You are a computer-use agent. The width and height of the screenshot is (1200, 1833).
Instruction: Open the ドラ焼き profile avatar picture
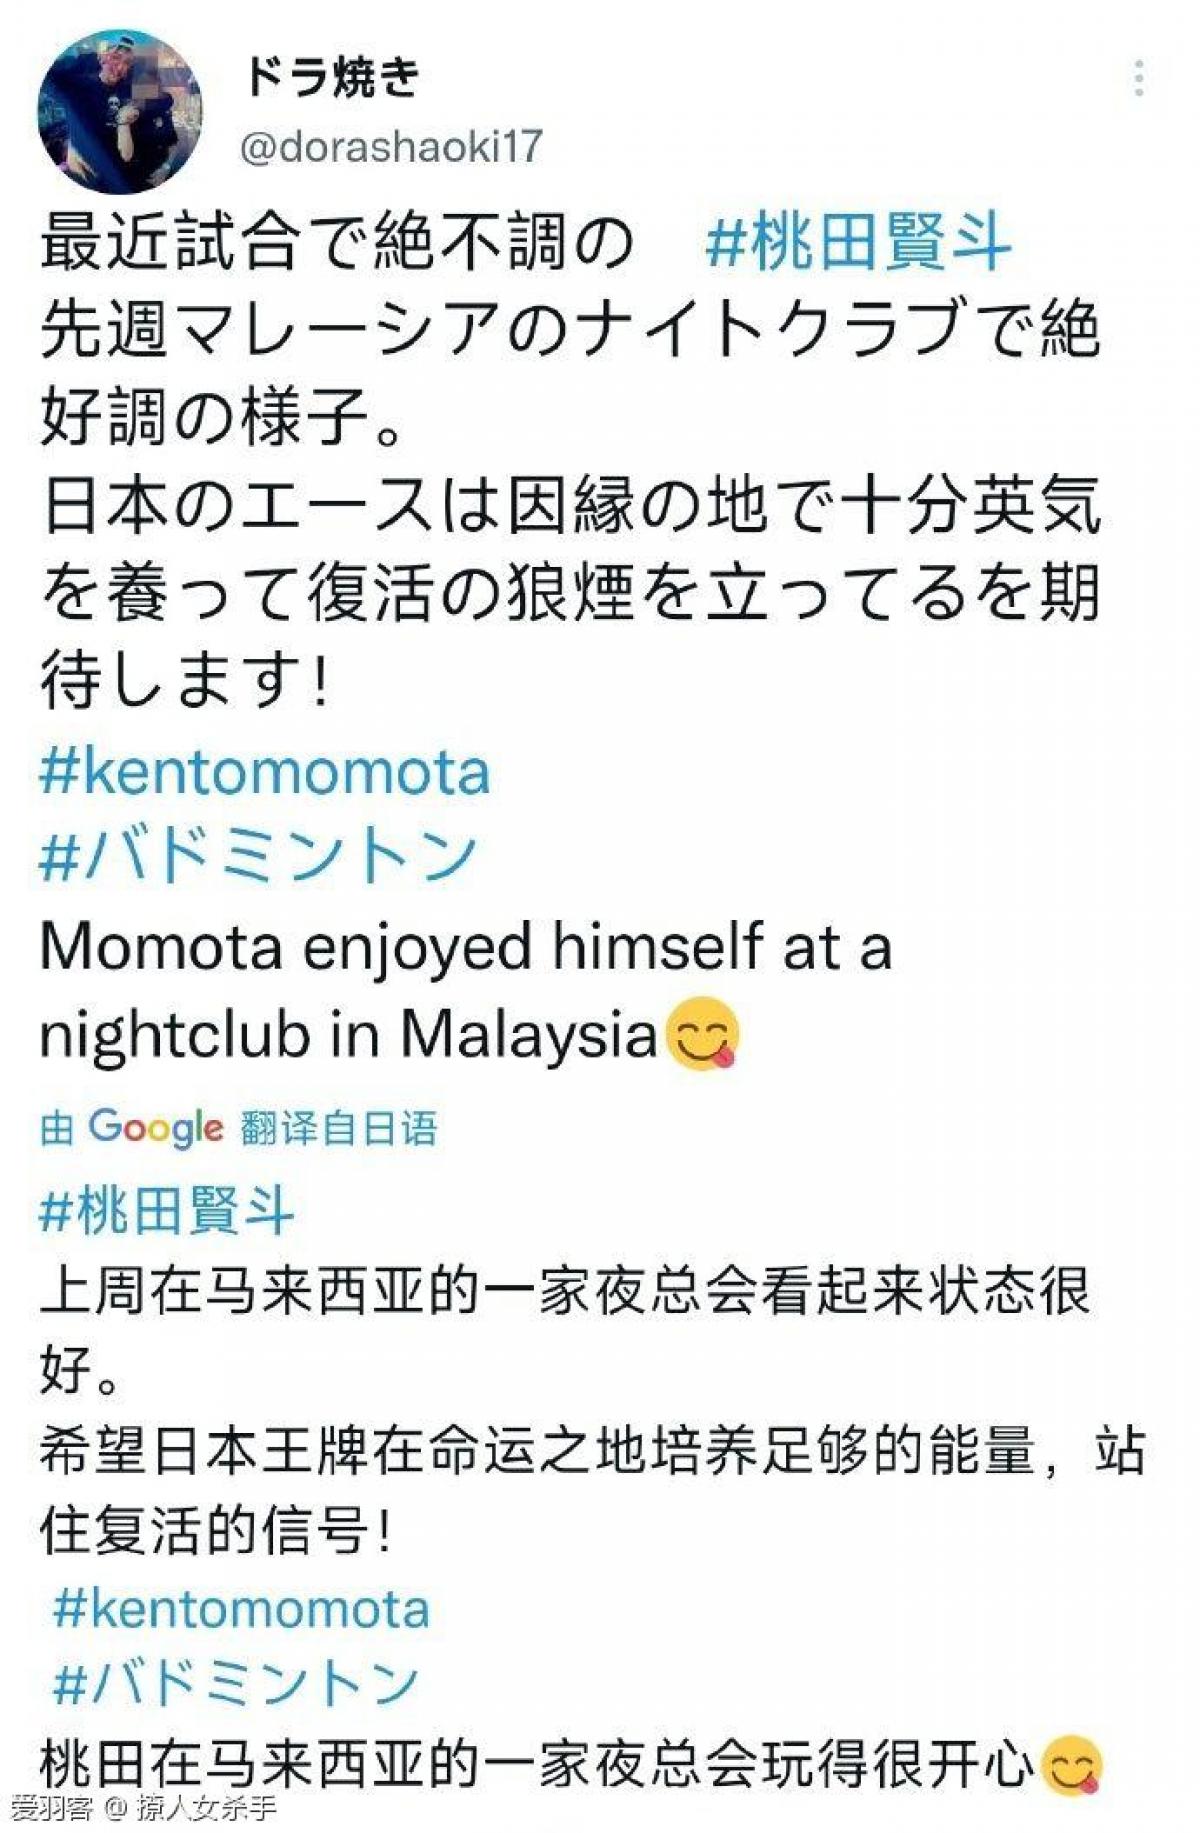(120, 111)
